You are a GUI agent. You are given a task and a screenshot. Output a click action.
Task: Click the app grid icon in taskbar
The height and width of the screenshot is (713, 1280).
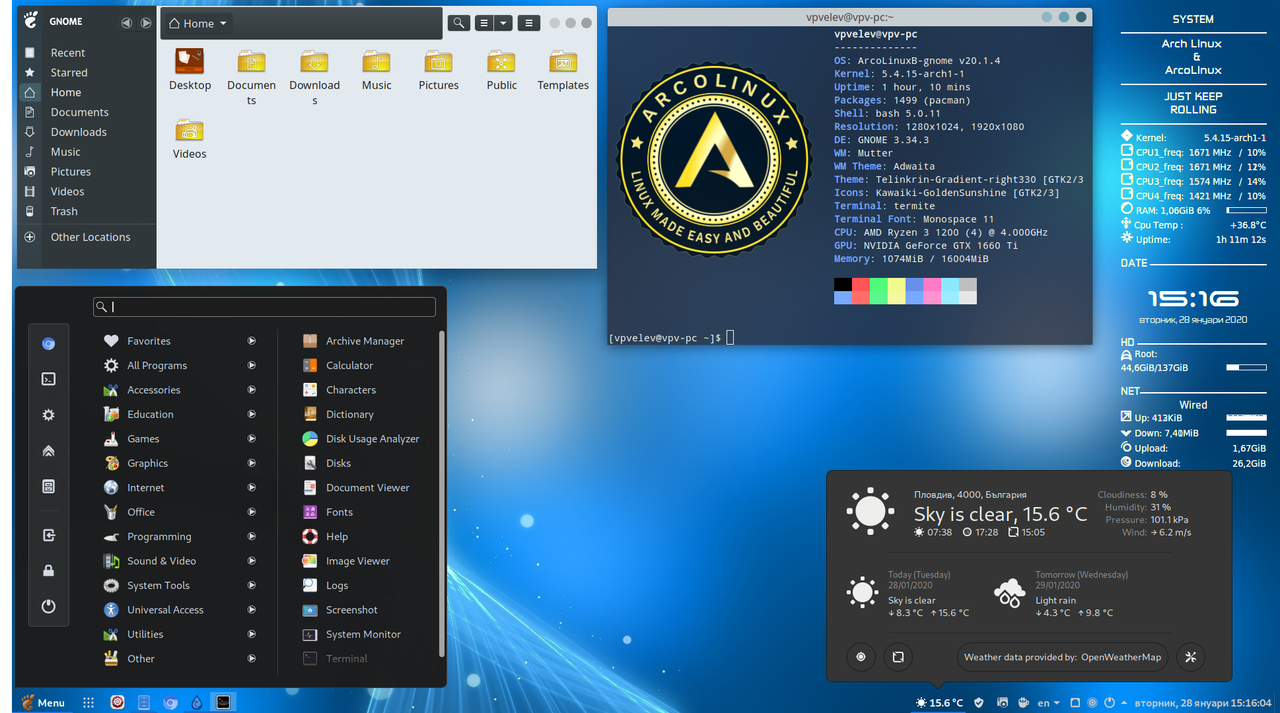click(x=88, y=703)
